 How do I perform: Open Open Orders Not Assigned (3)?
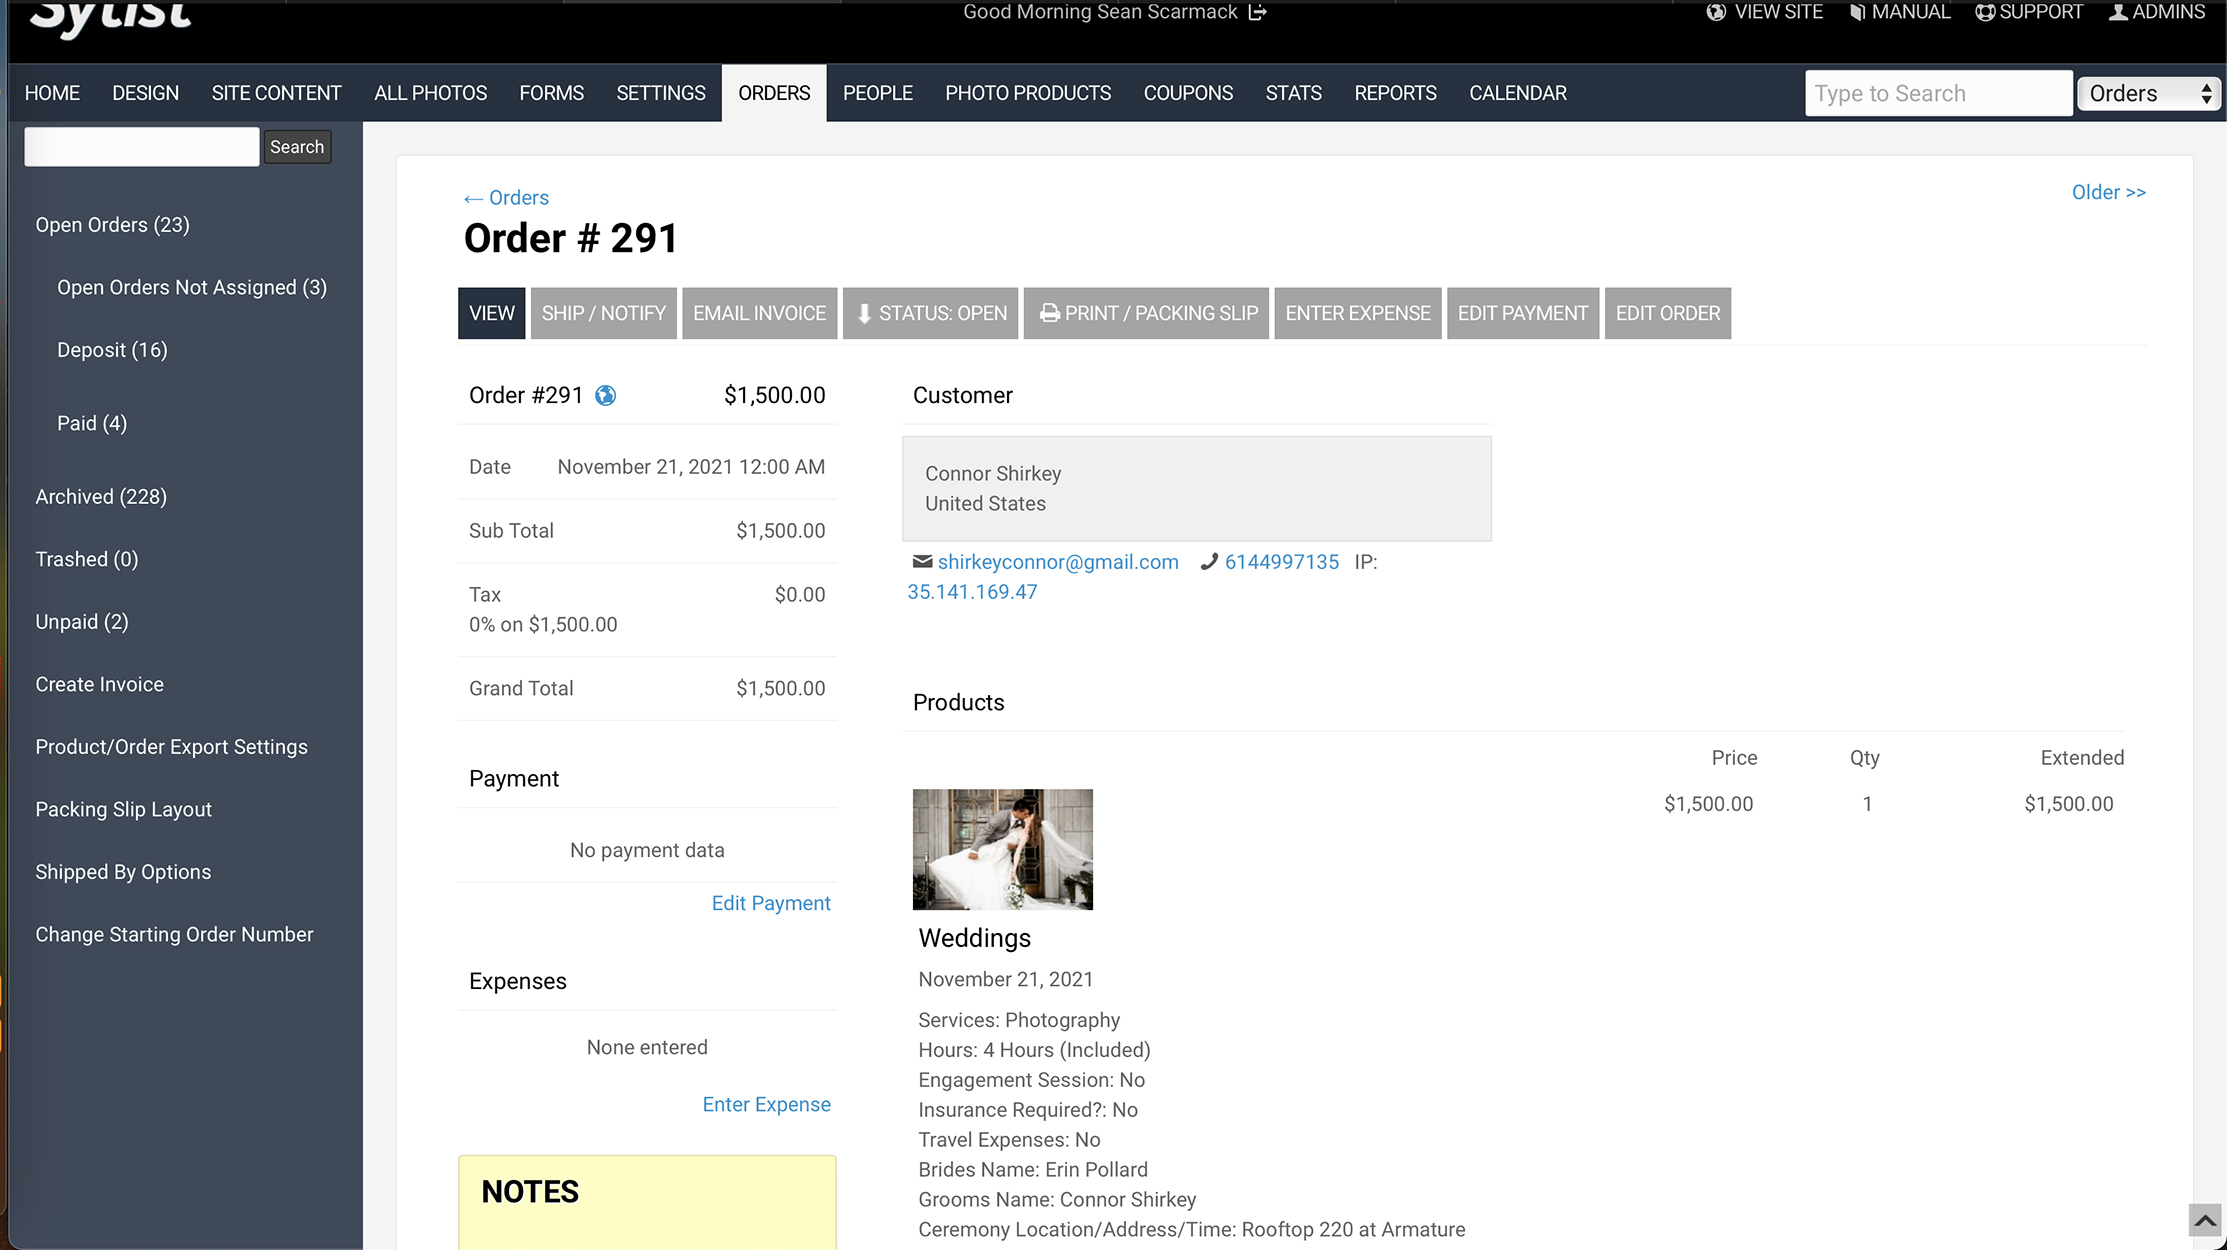tap(192, 288)
